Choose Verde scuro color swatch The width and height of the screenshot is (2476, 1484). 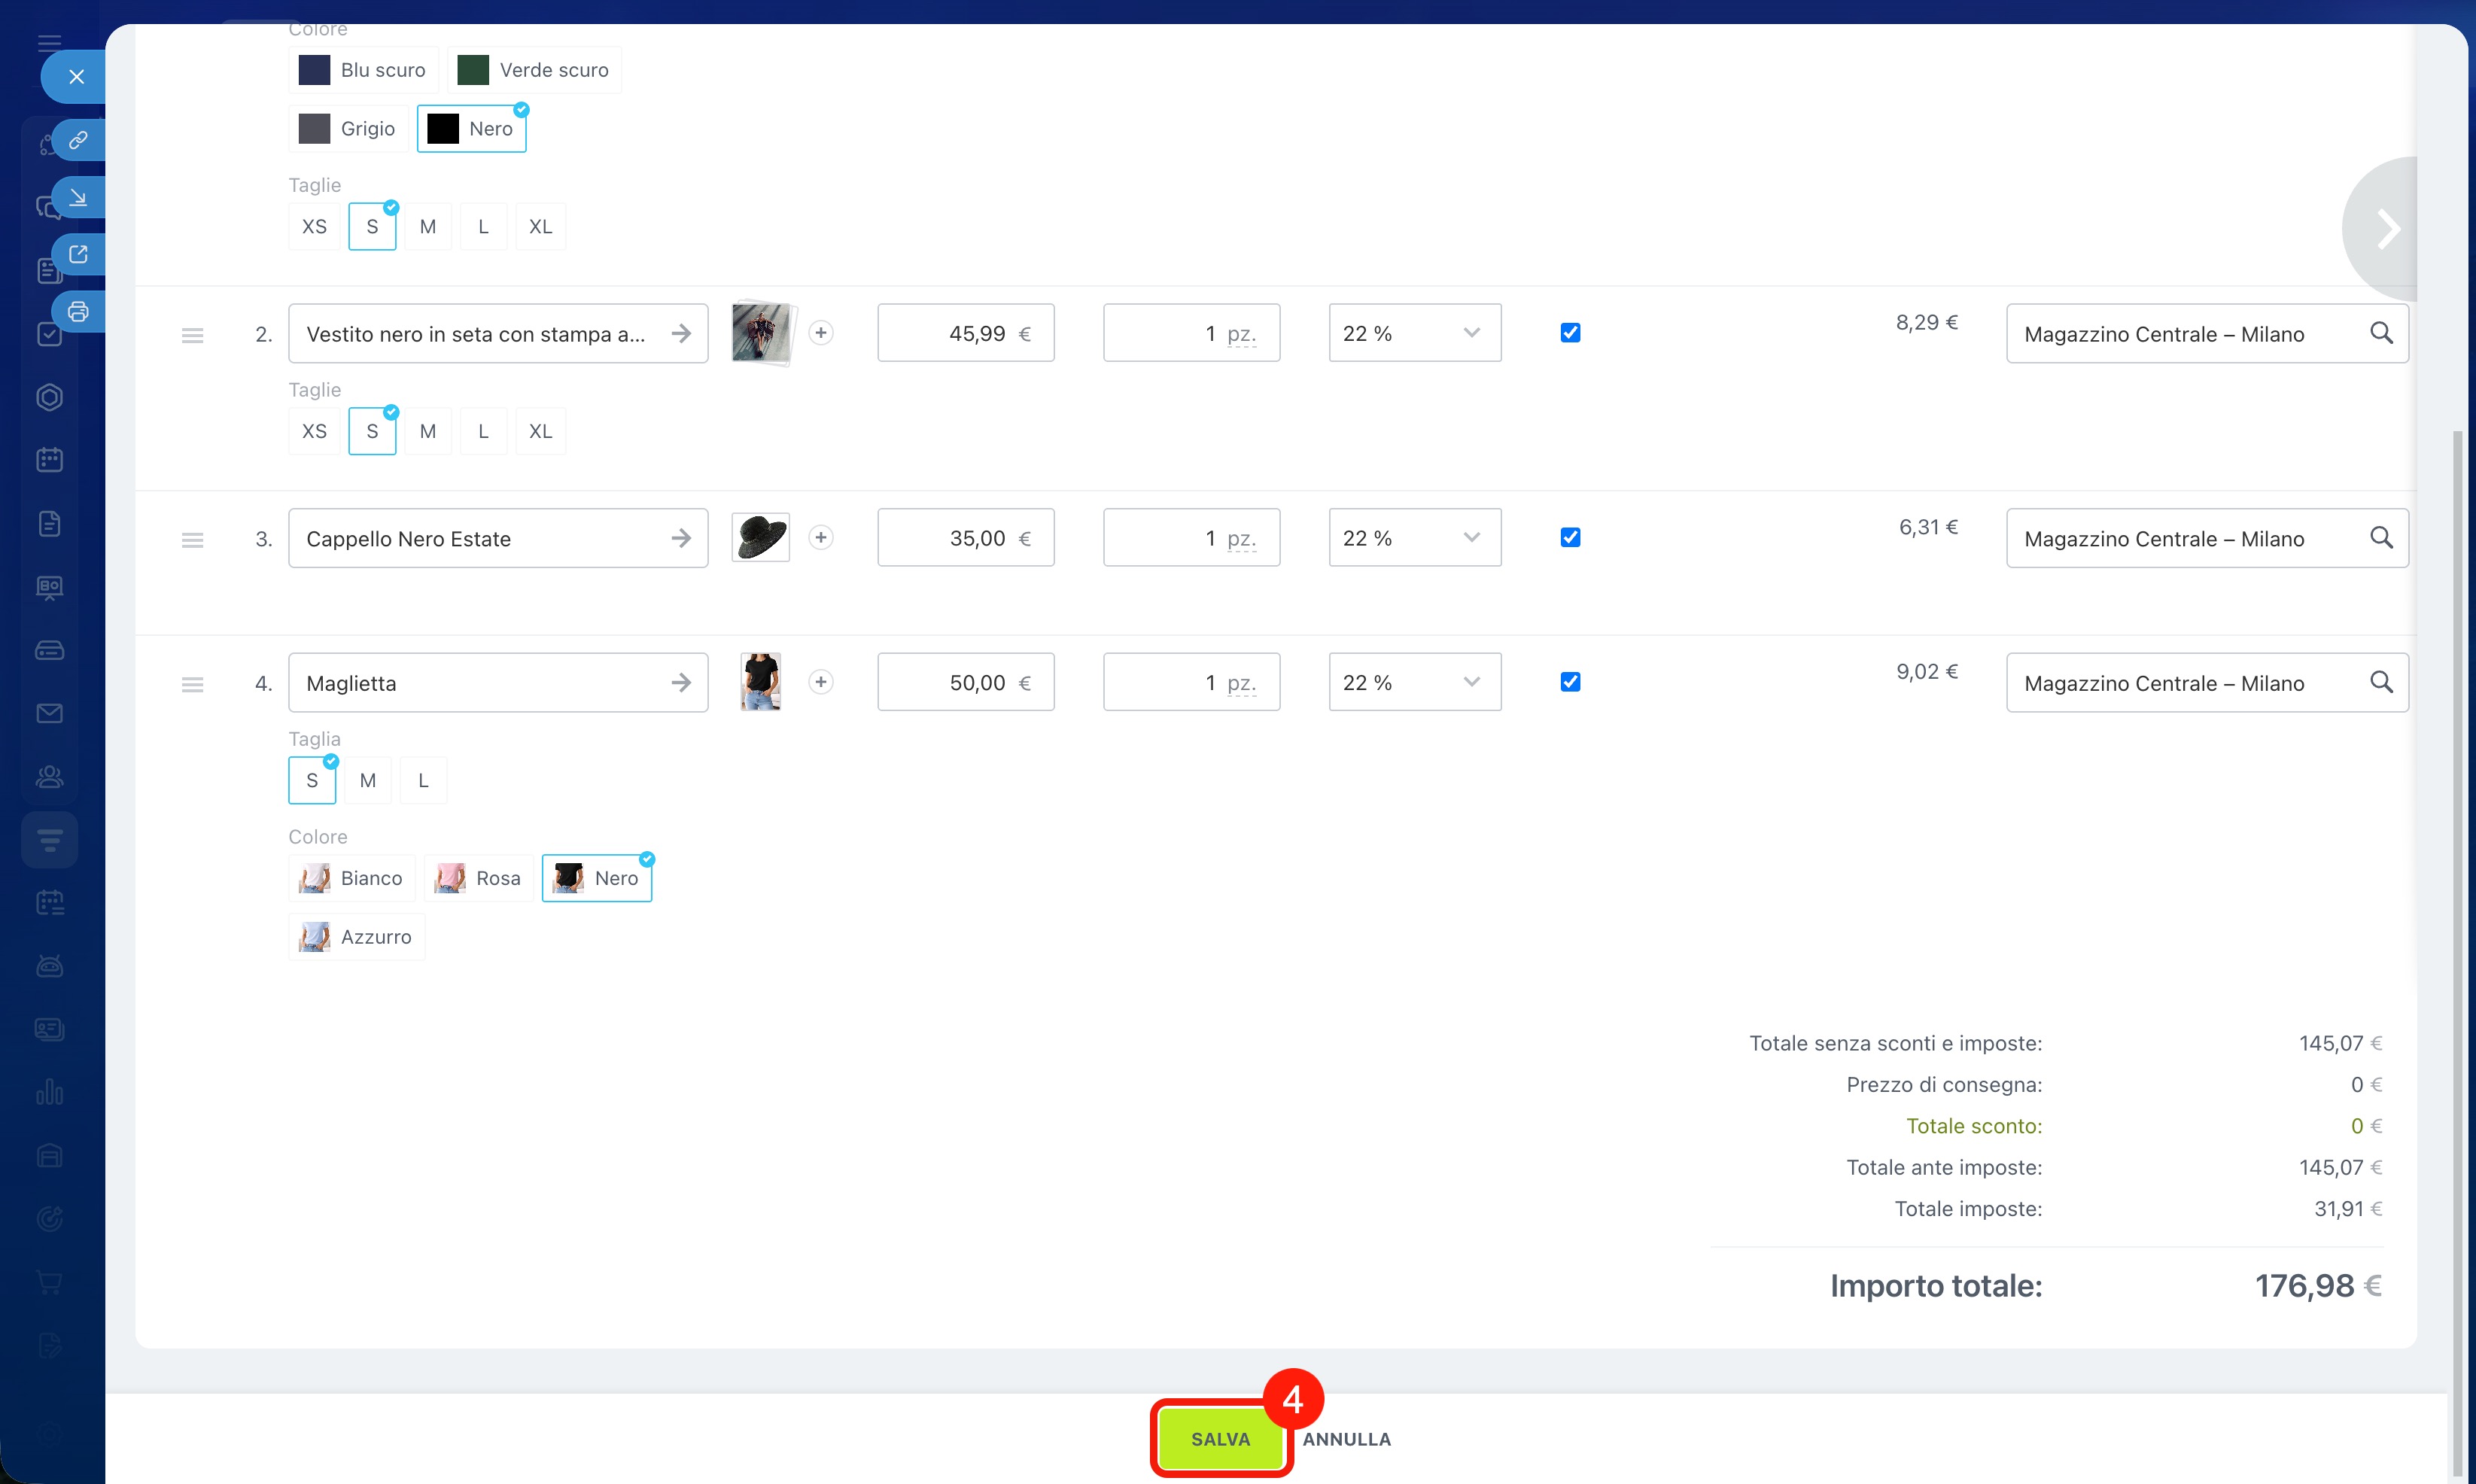click(534, 70)
